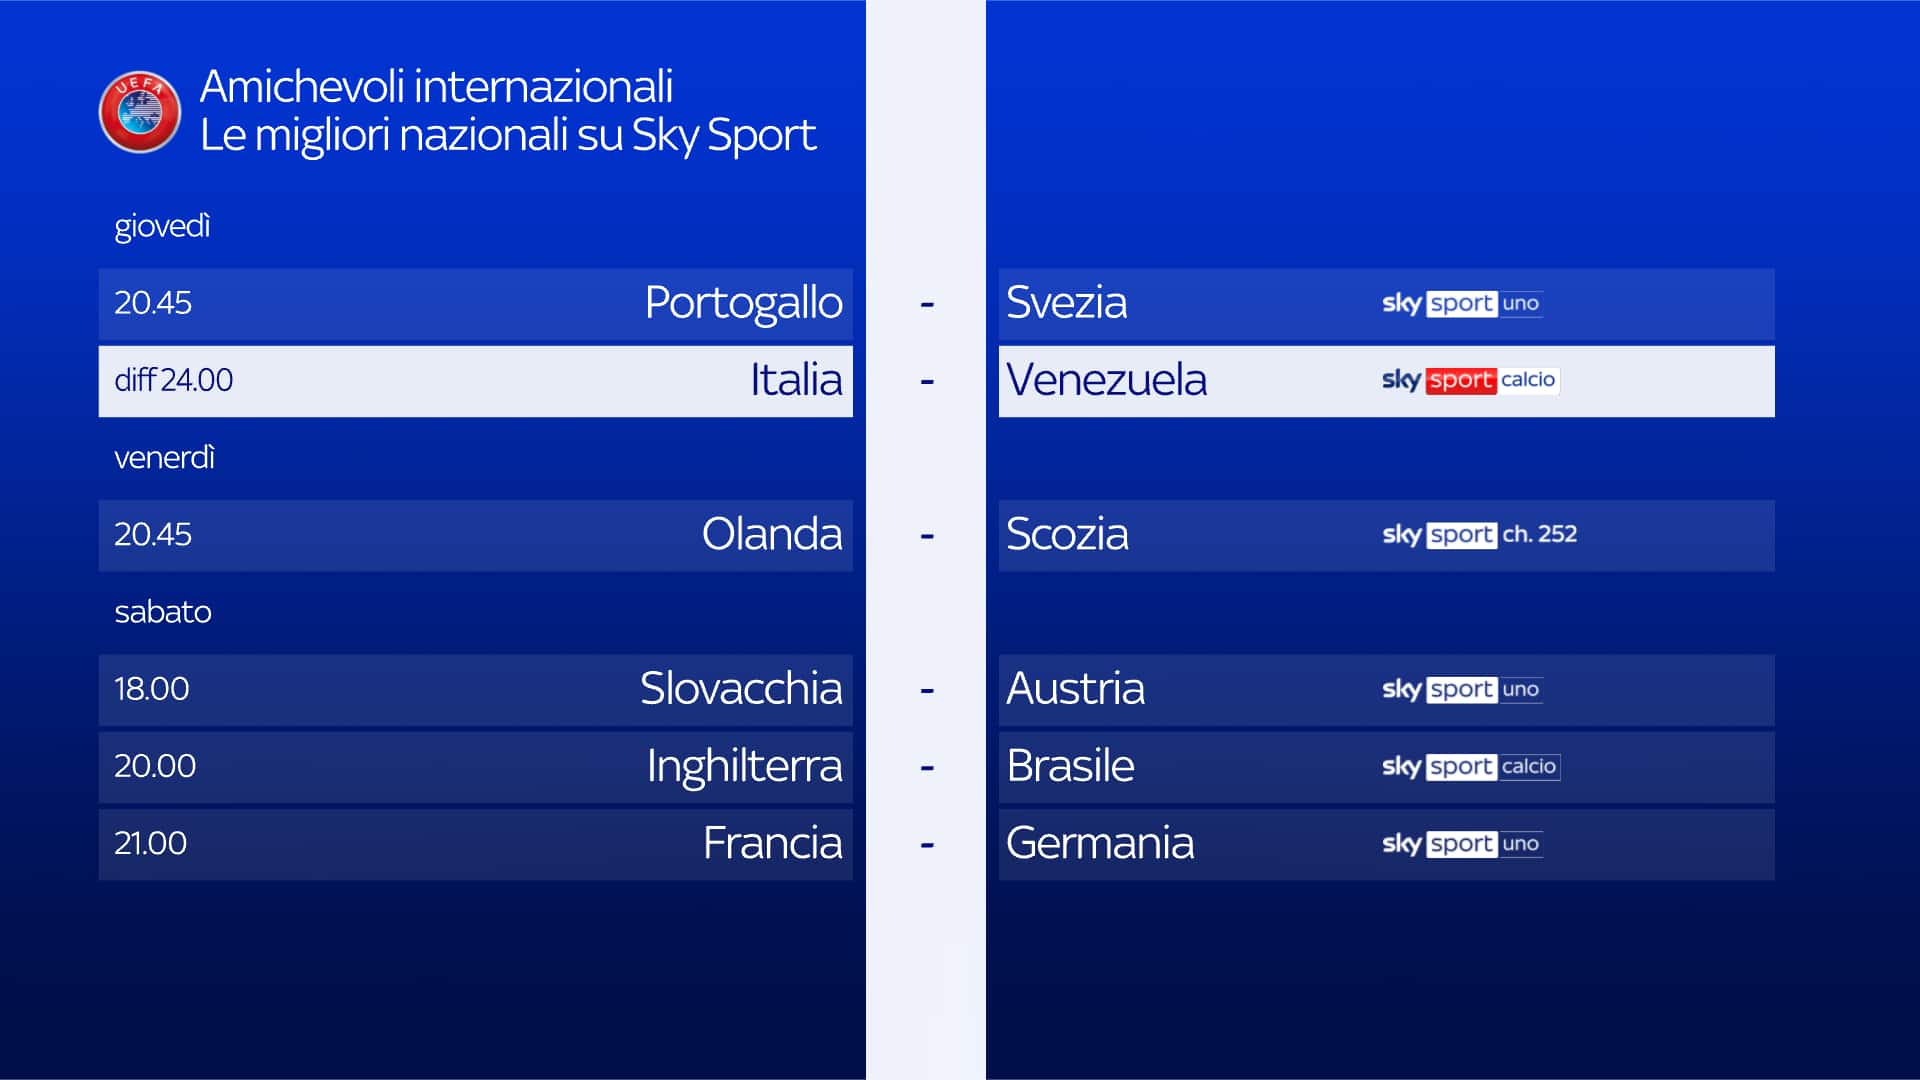This screenshot has width=1920, height=1080.
Task: Click the Venezuela team name
Action: click(1106, 380)
